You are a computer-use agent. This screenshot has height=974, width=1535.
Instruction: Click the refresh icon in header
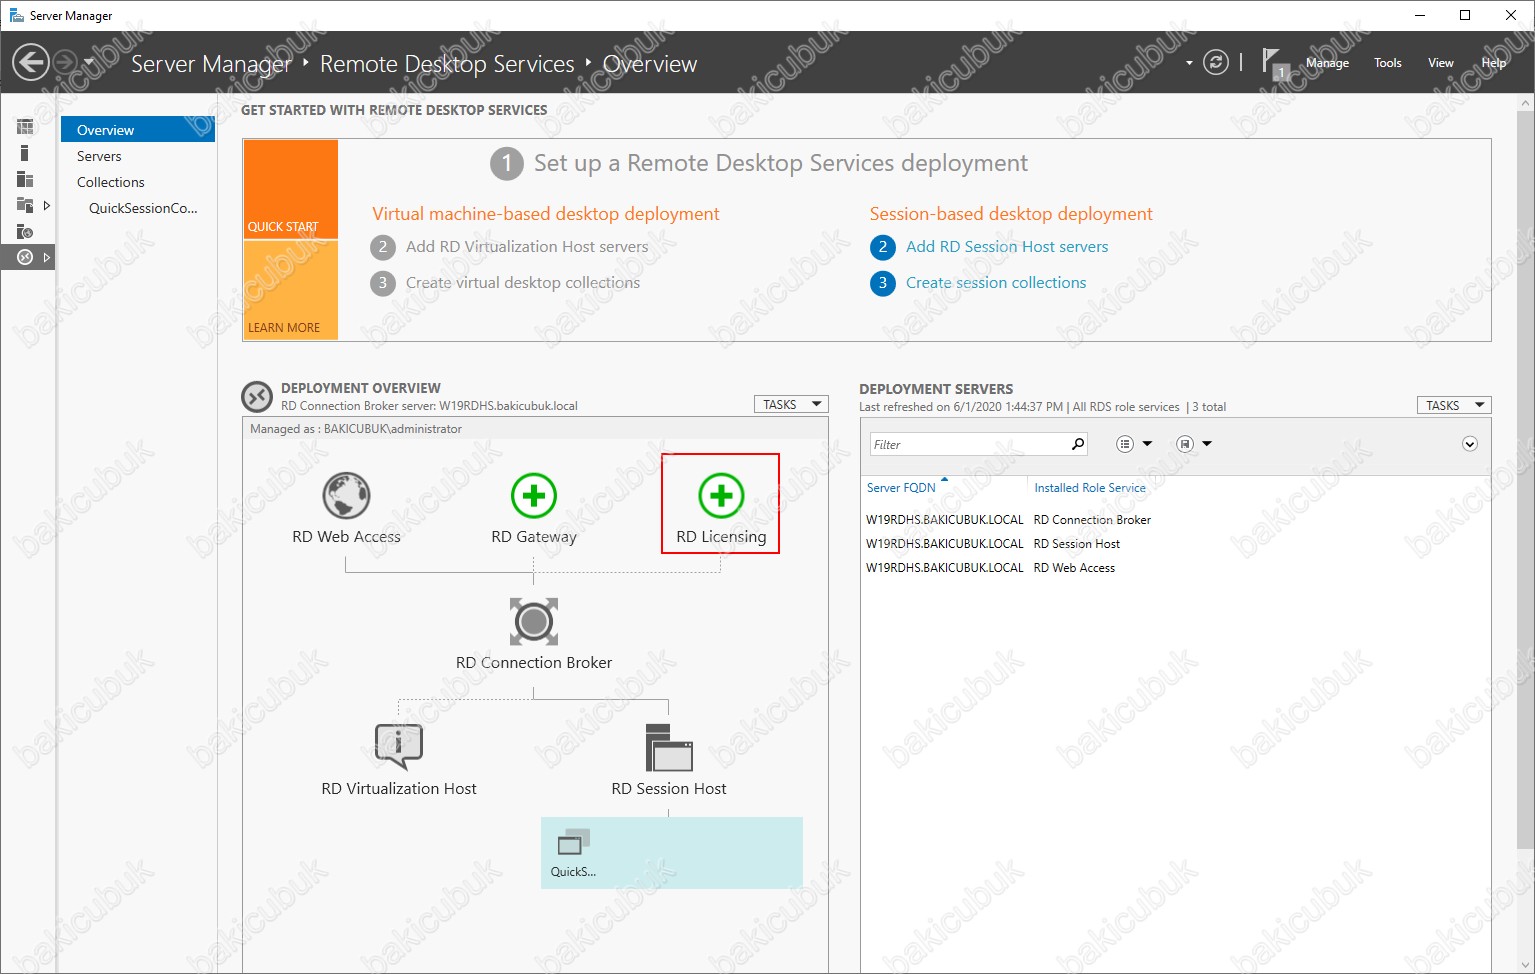[1215, 62]
